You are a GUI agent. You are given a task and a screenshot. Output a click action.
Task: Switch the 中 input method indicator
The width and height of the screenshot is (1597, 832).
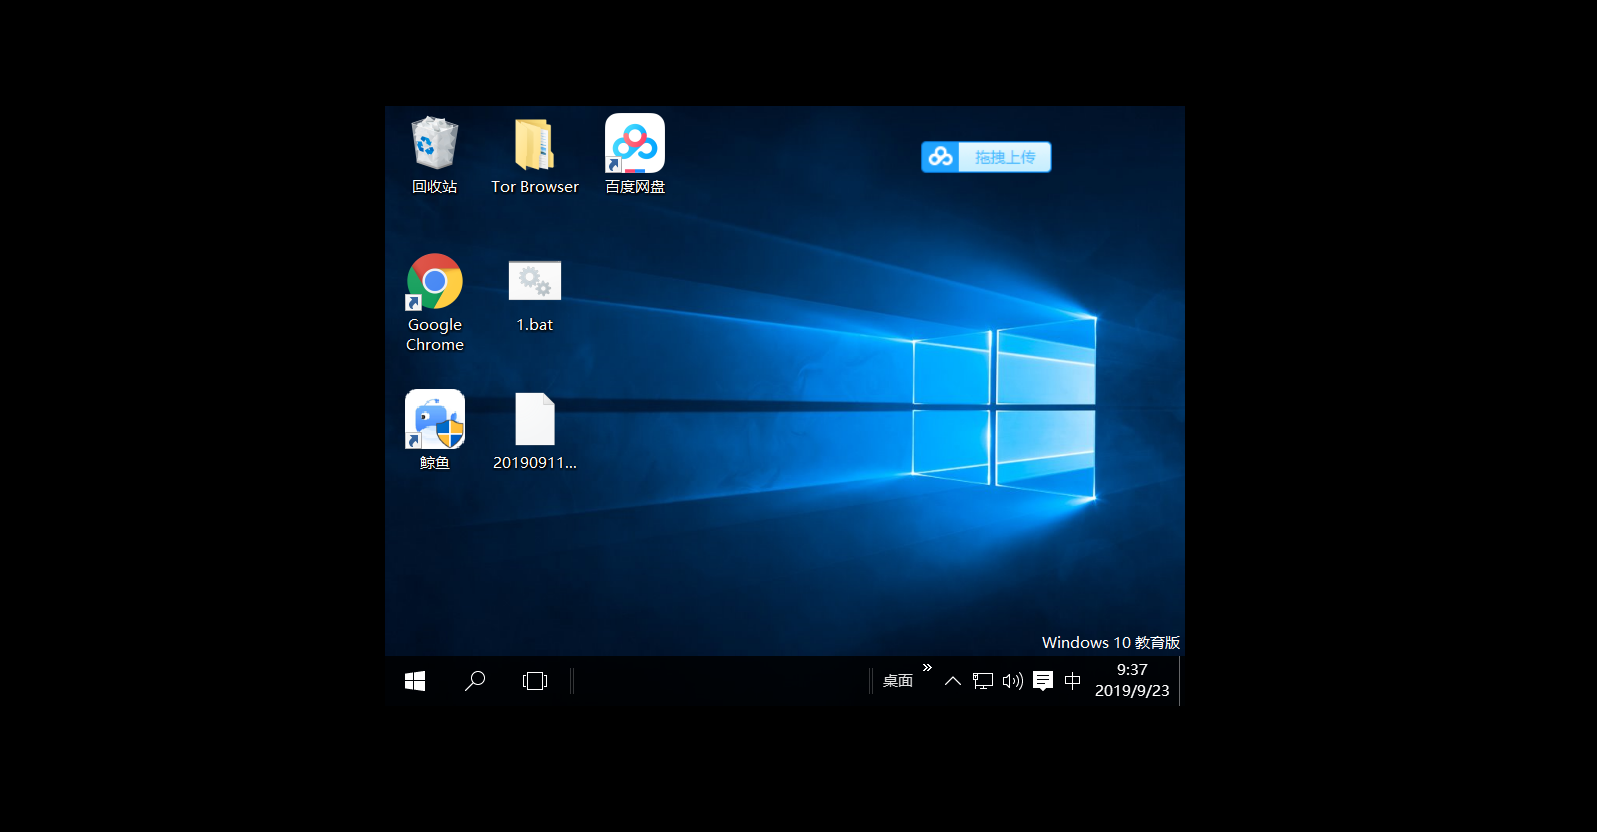1073,681
